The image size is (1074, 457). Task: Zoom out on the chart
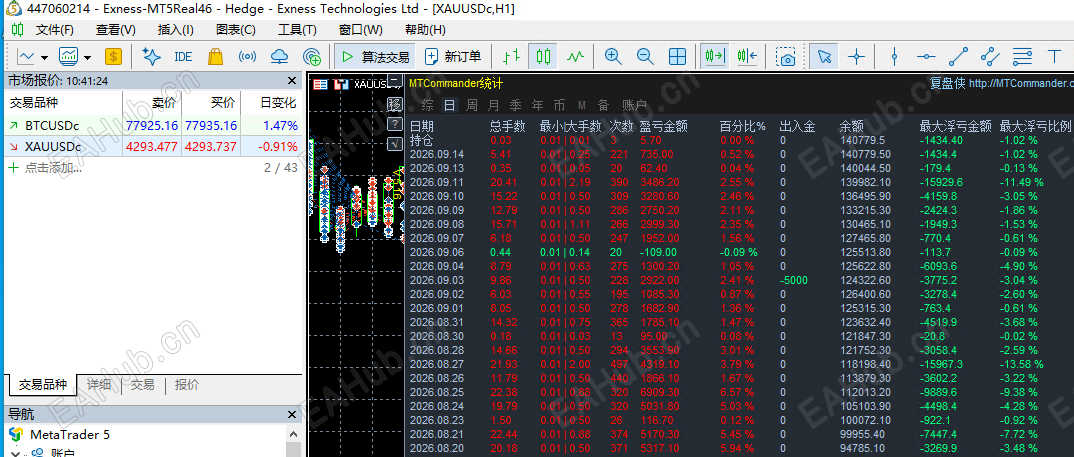point(645,57)
